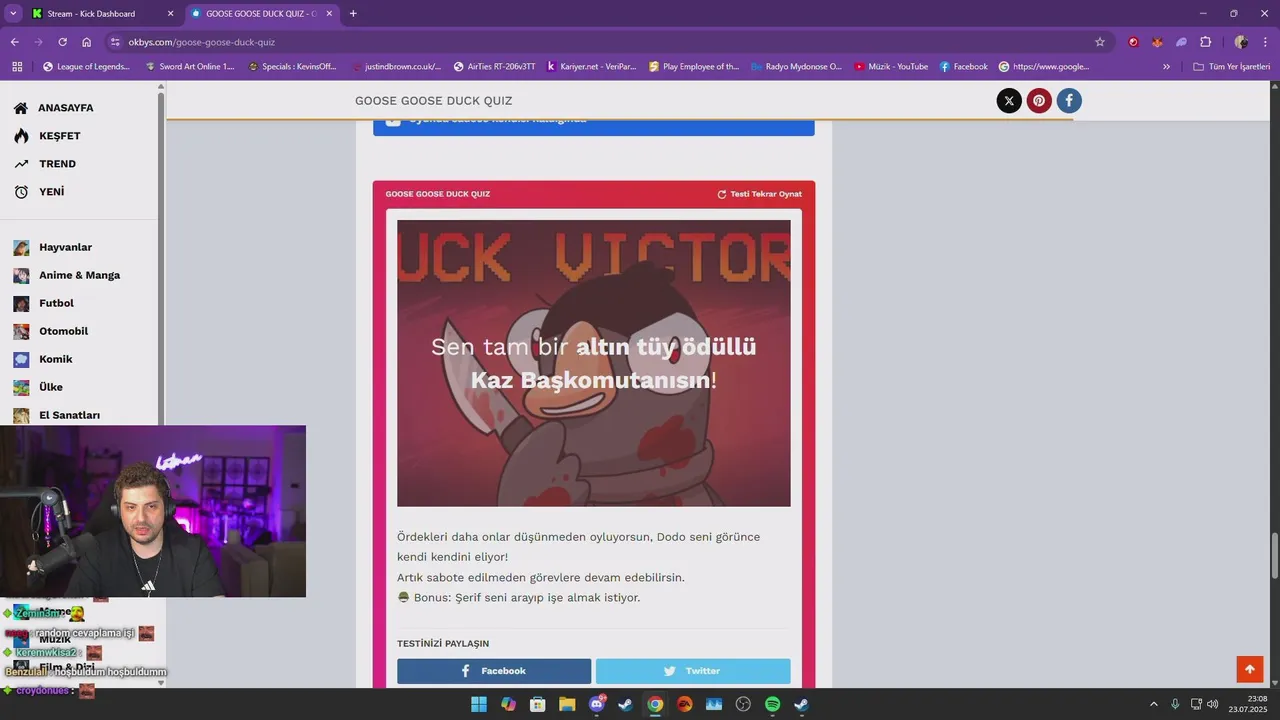Bookmark this page with the star icon
Image resolution: width=1280 pixels, height=720 pixels.
(x=1100, y=42)
